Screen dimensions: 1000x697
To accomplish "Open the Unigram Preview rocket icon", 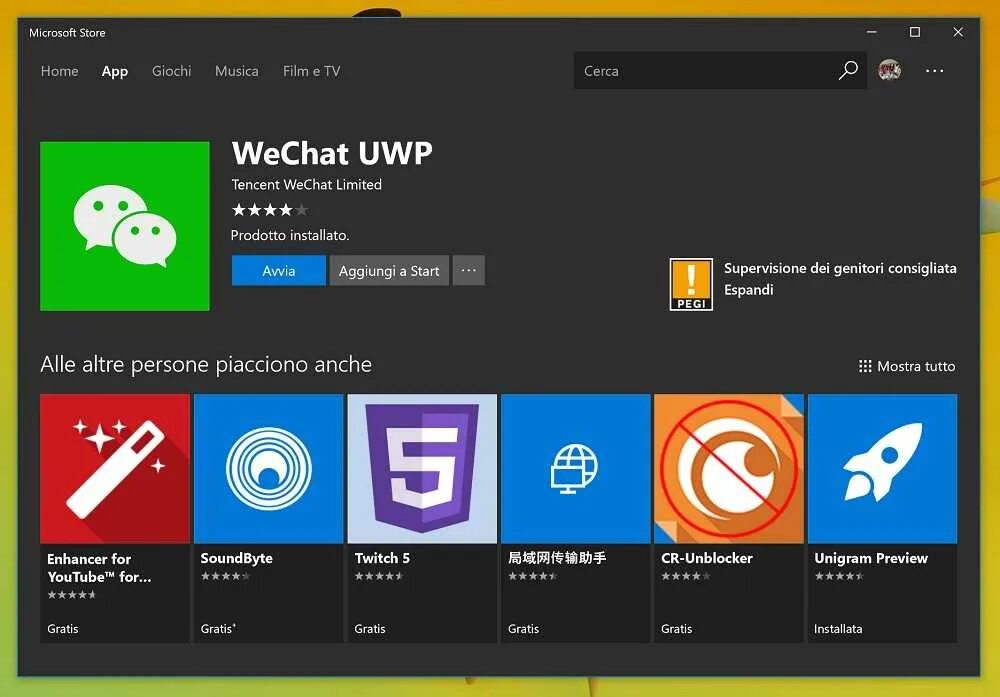I will (883, 469).
